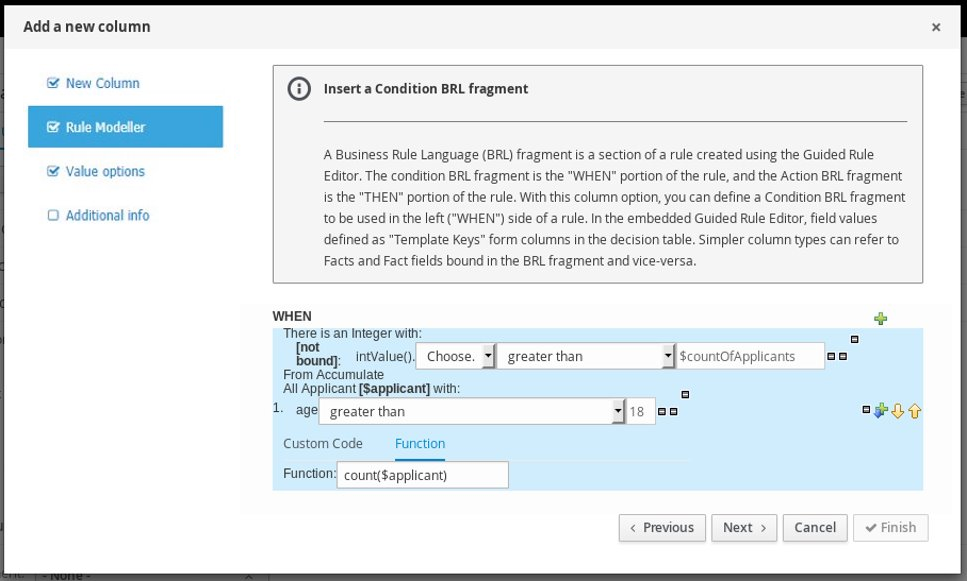Select the Rule Modeller step checkbox
Screen dimensions: 968x581
click(x=53, y=127)
